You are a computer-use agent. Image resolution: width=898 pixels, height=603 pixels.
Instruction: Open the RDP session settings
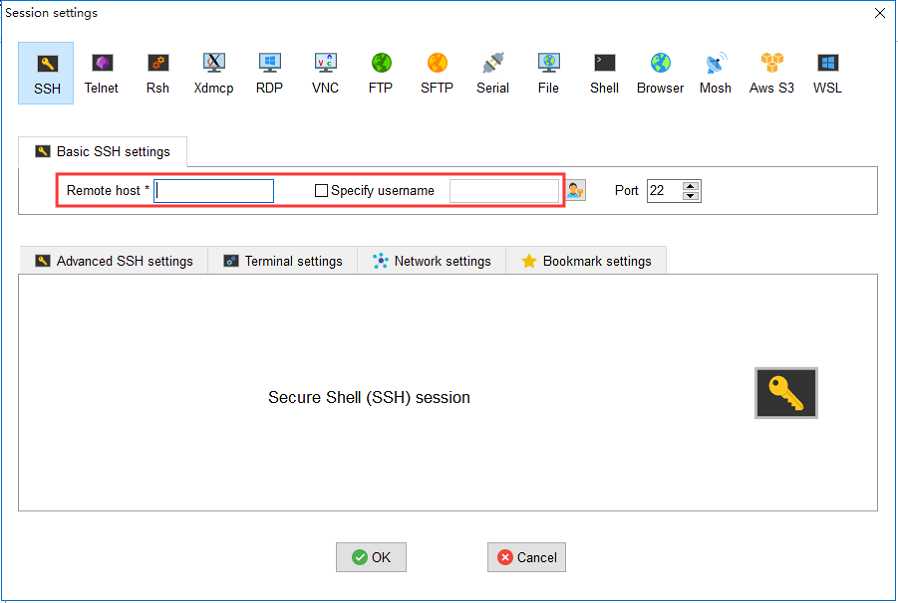click(x=269, y=73)
